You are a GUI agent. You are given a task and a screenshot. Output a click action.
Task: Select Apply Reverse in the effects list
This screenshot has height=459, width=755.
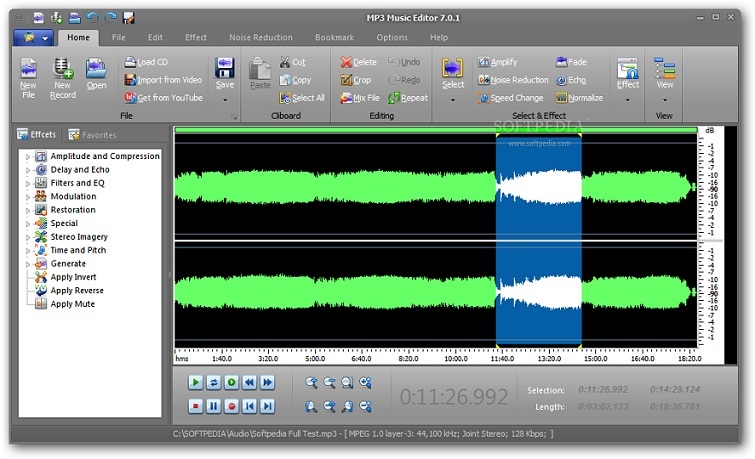76,291
